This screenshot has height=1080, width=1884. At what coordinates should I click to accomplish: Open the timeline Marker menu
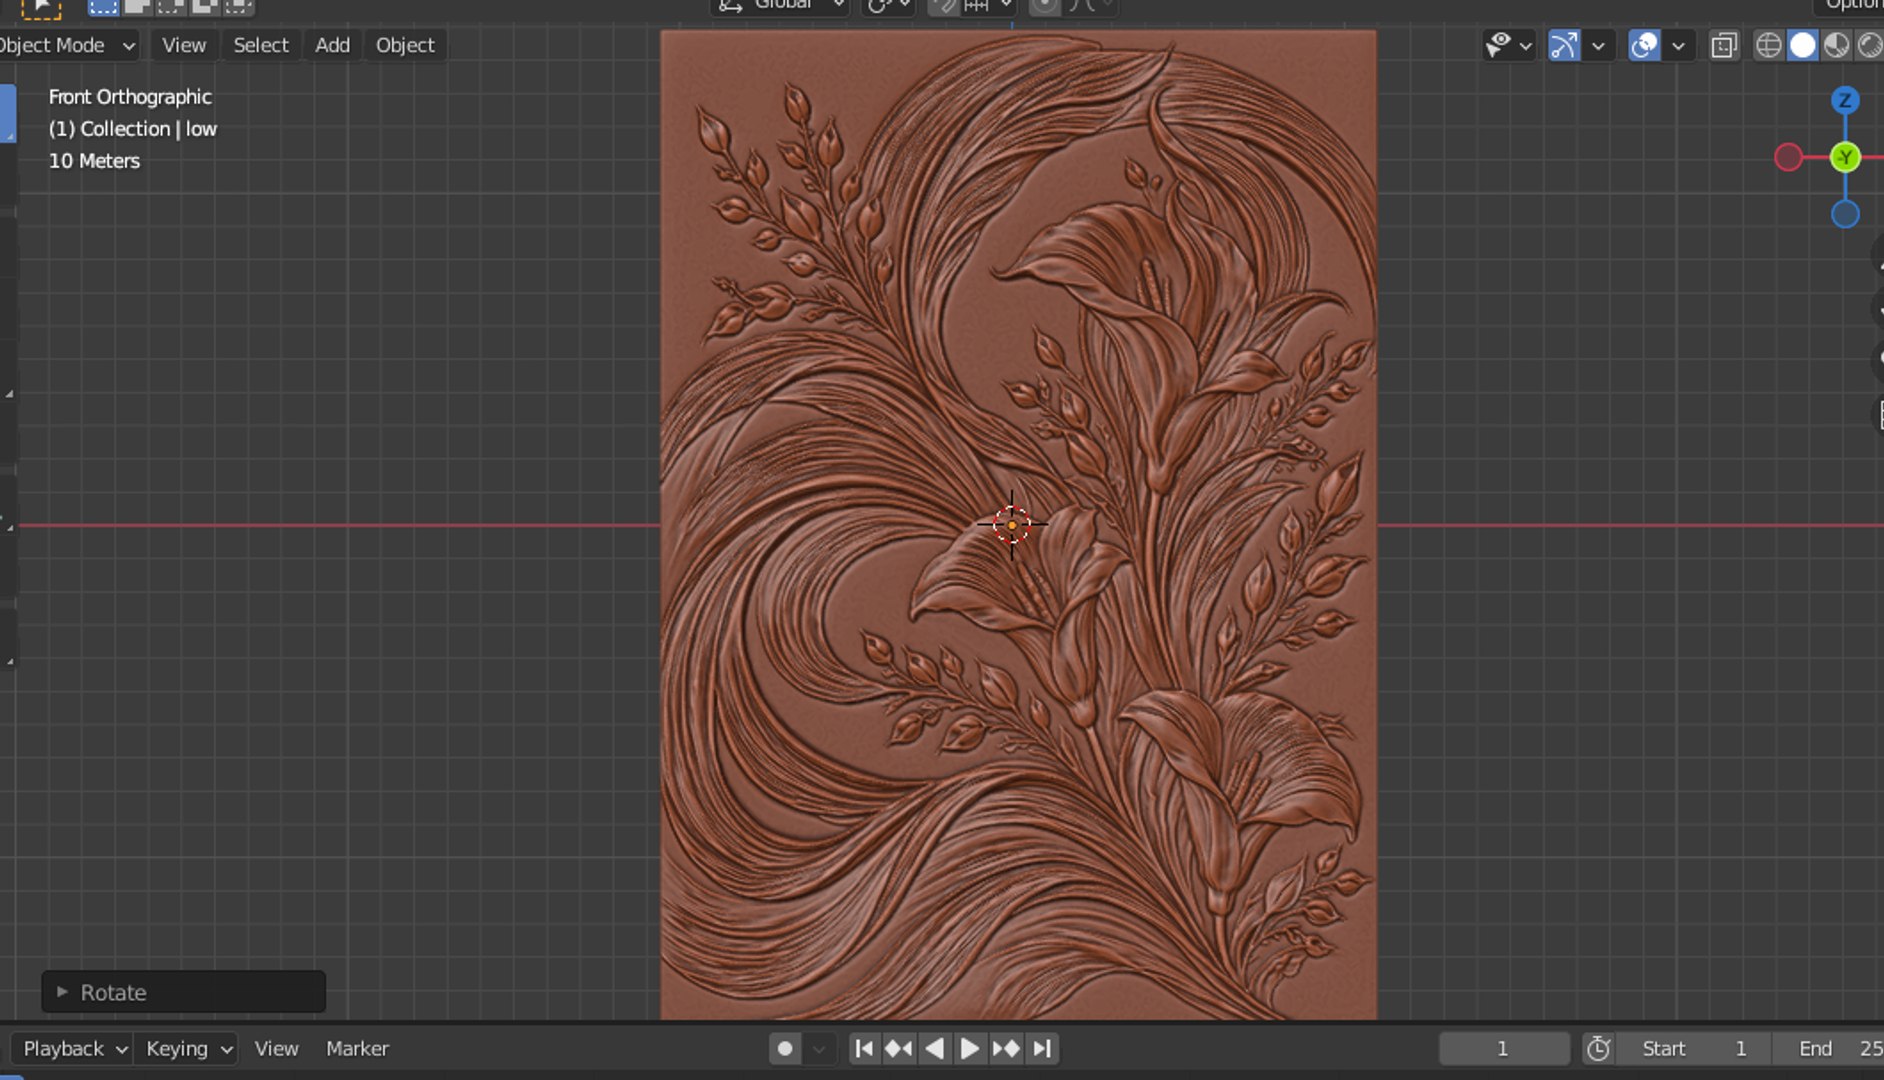point(357,1048)
